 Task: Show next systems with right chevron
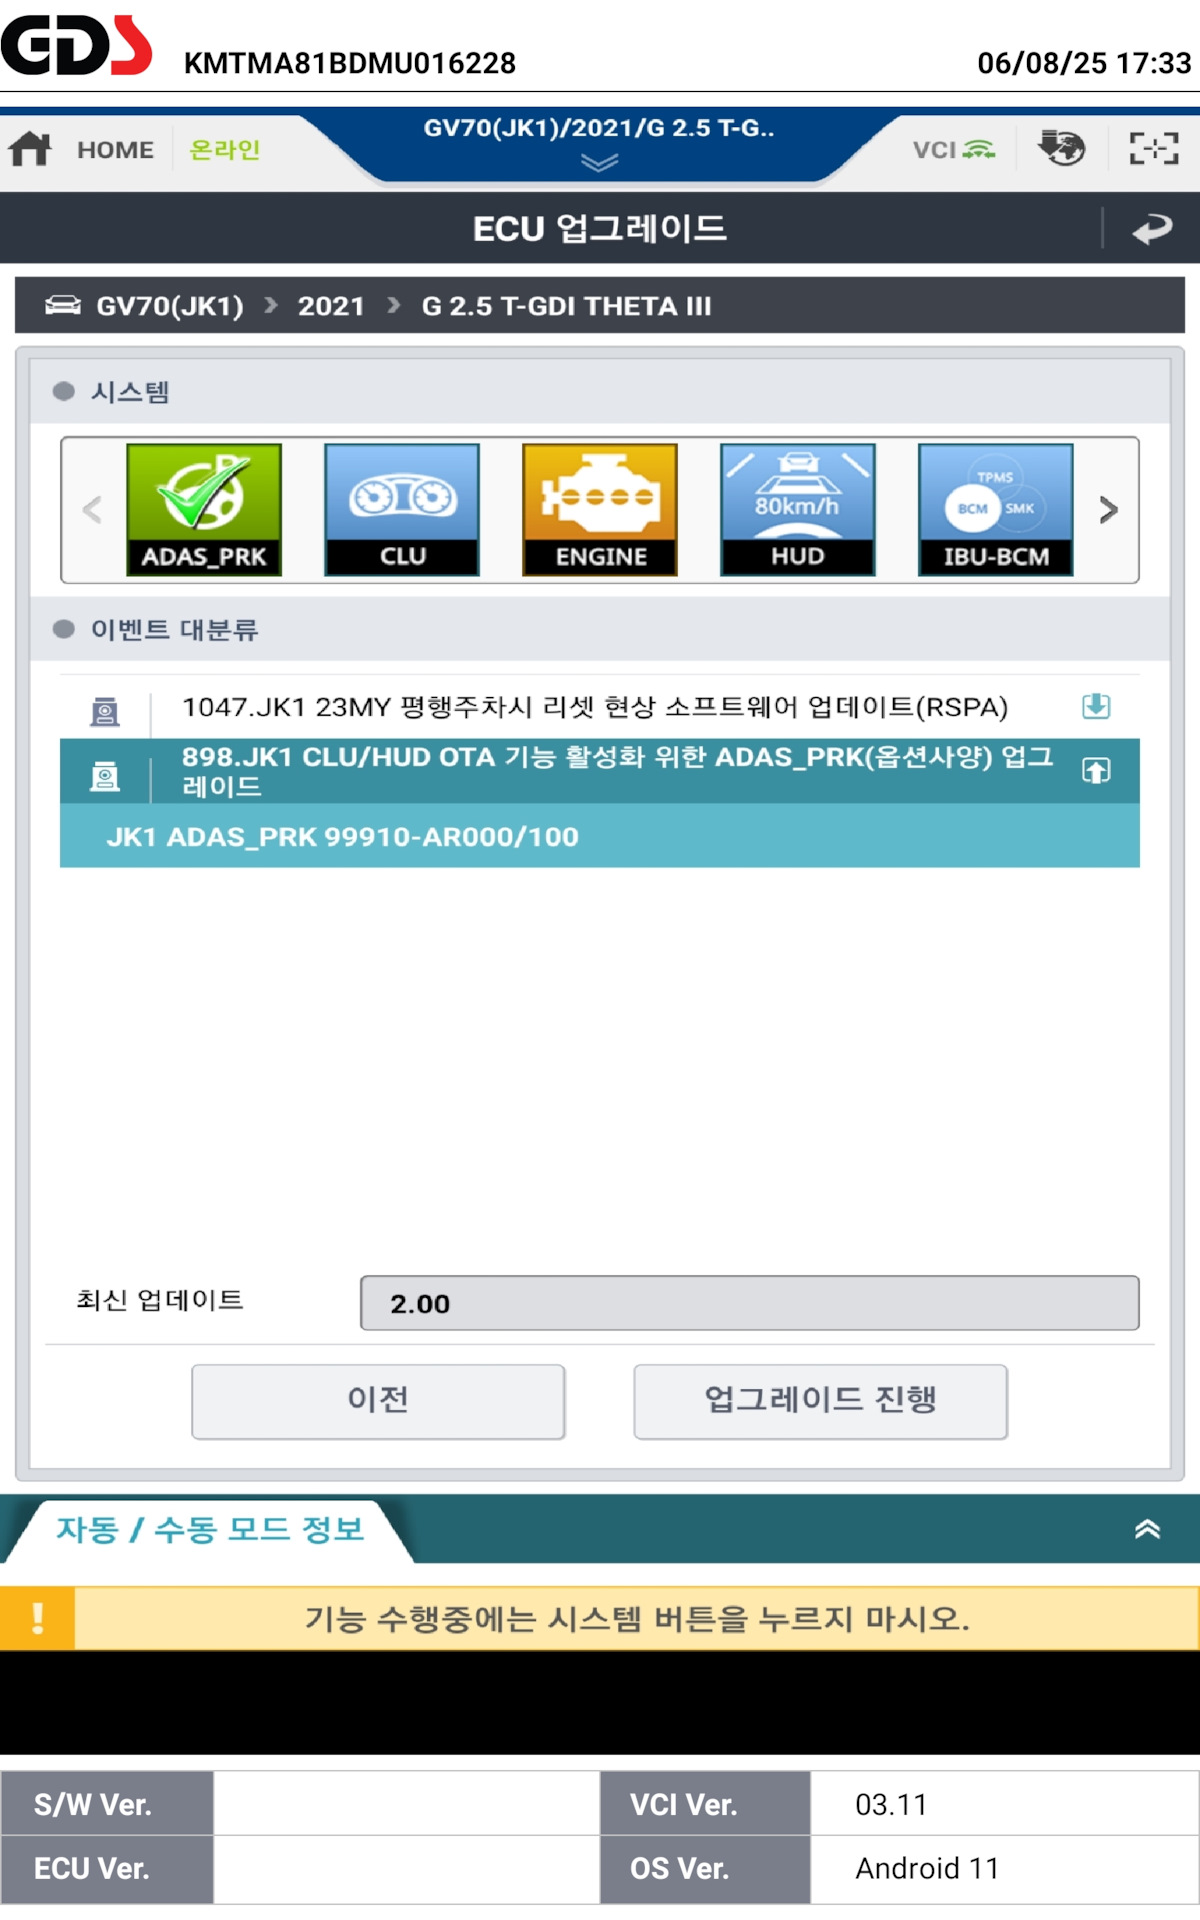[1108, 510]
